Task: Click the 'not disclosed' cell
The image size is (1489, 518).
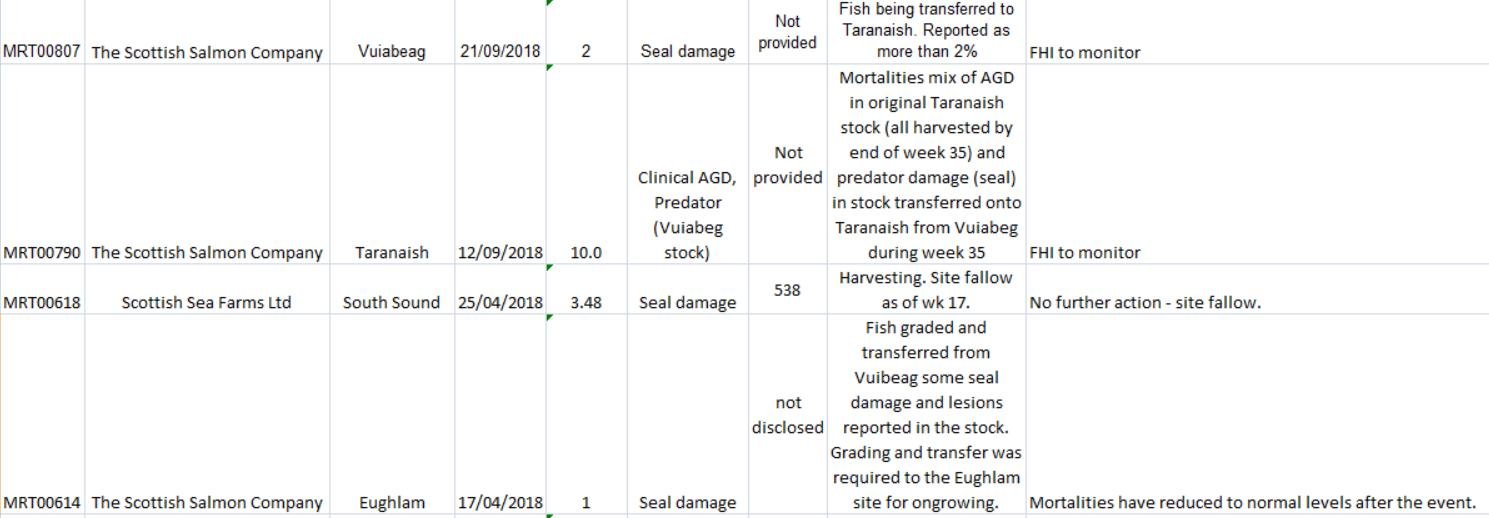Action: (x=787, y=415)
